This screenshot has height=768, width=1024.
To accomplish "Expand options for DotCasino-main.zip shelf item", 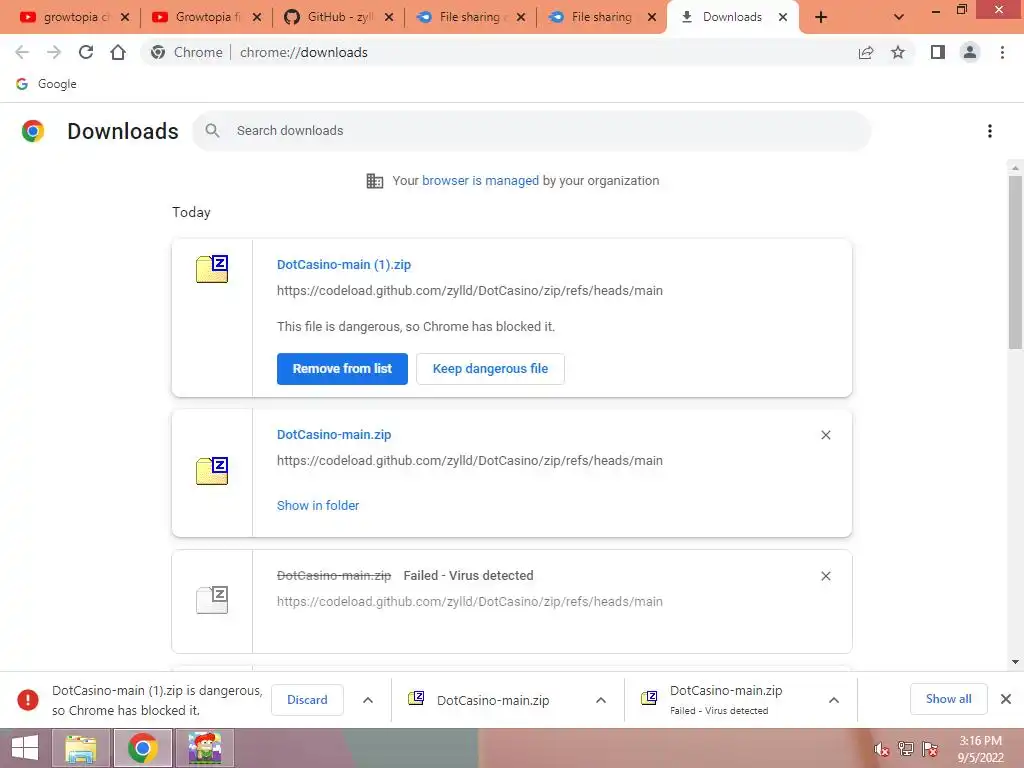I will coord(601,700).
